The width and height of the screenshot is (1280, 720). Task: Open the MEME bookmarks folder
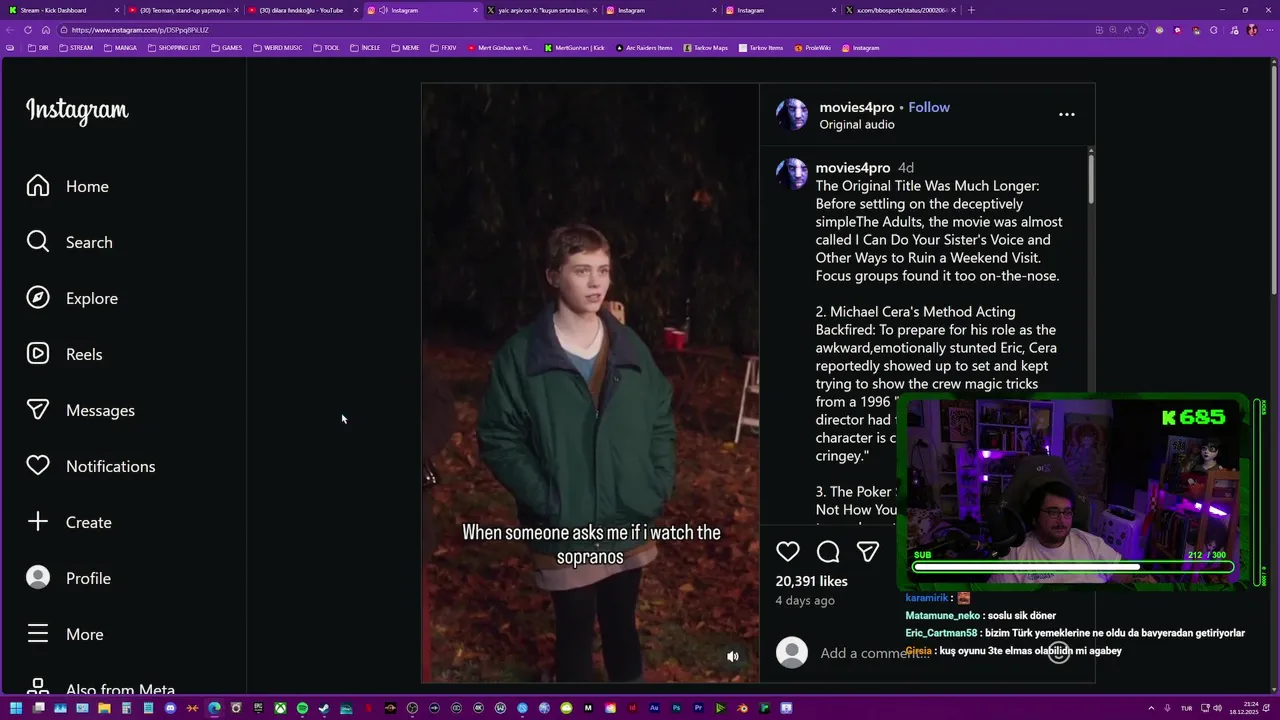[405, 48]
